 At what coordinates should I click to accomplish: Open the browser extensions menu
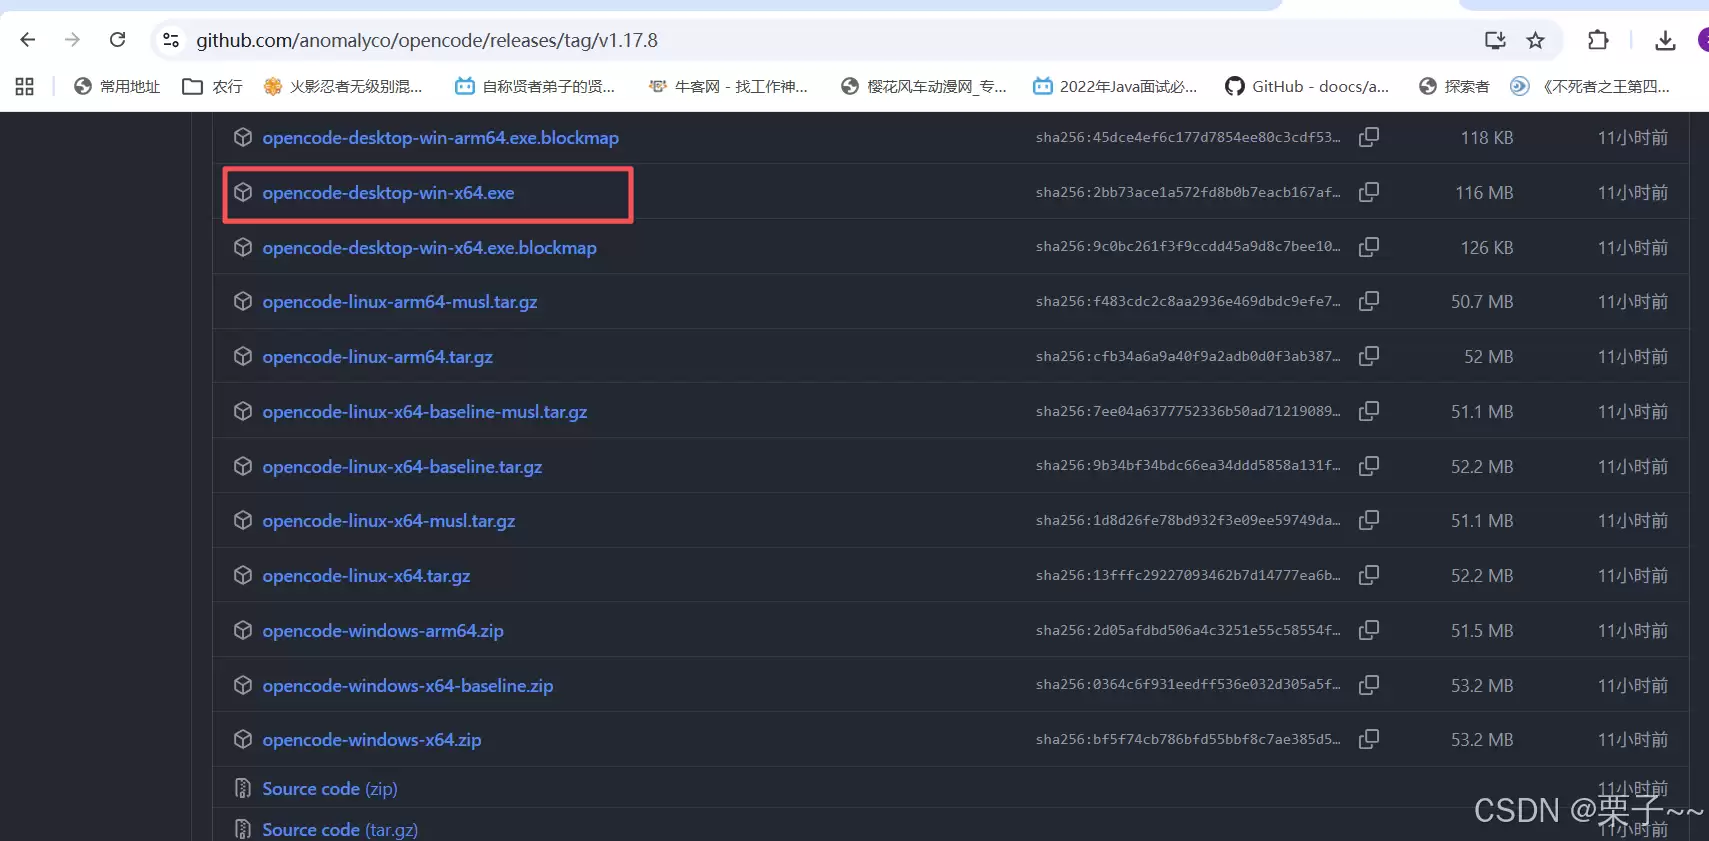click(x=1598, y=40)
